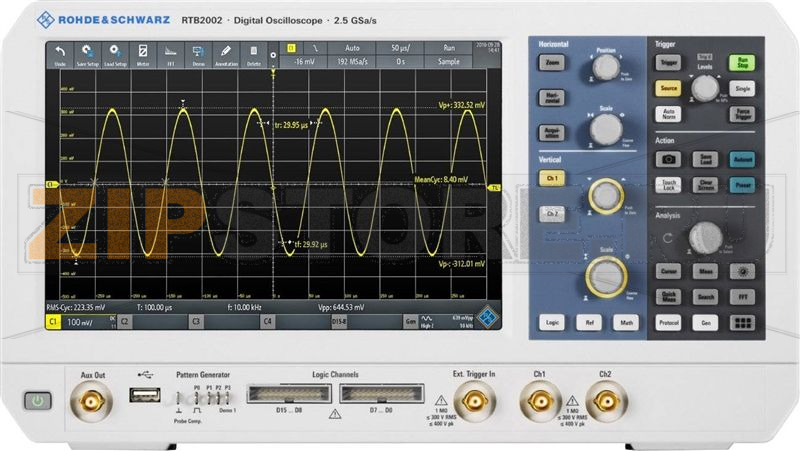This screenshot has height=451, width=800.
Task: Open the 50 µs/ timebase field
Action: pyautogui.click(x=400, y=48)
